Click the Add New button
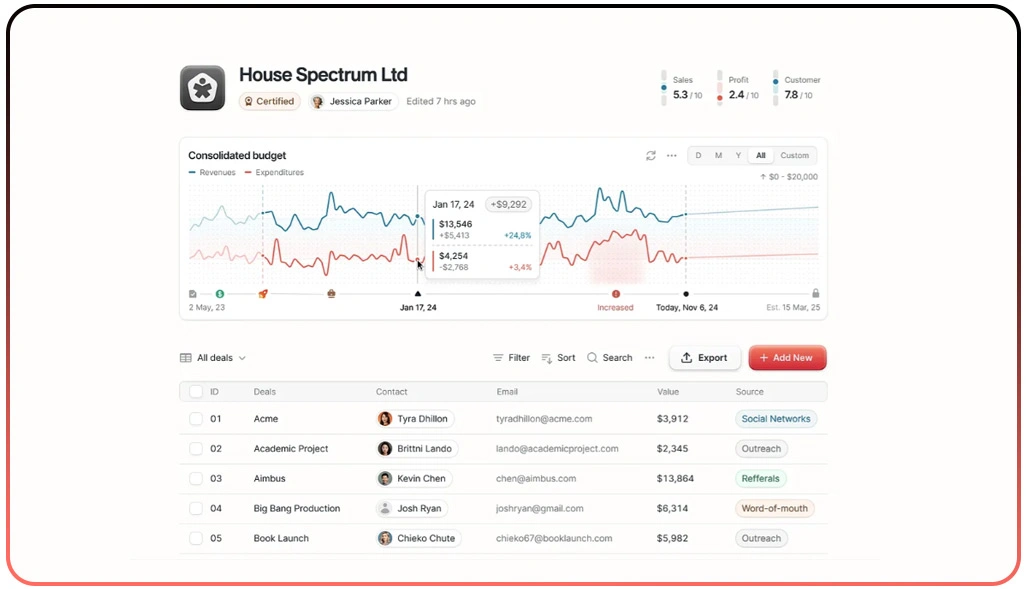1026x589 pixels. pyautogui.click(x=787, y=357)
